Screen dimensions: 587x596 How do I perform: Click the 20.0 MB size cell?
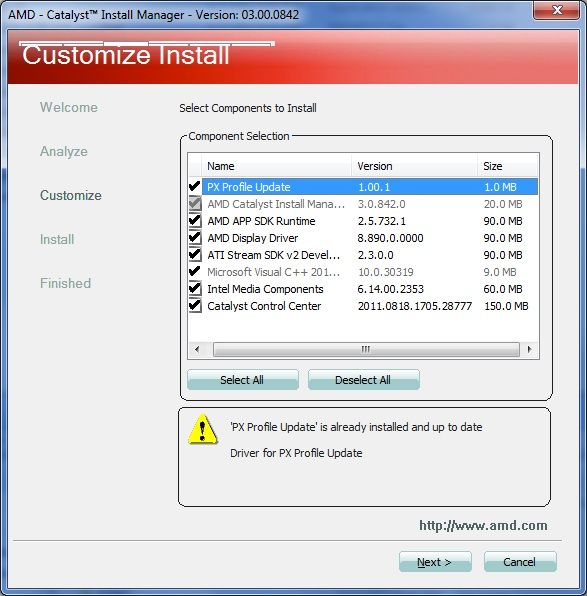503,204
